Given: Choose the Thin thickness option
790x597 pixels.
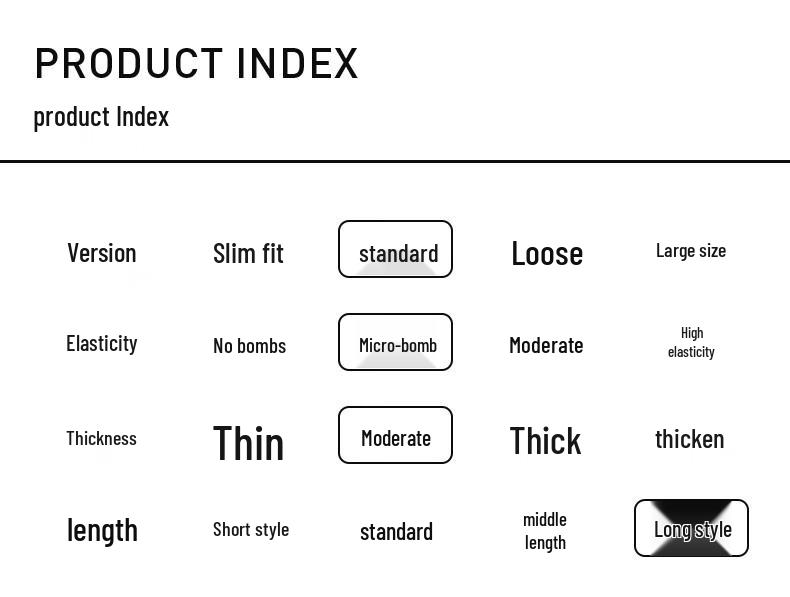Looking at the screenshot, I should pyautogui.click(x=248, y=442).
